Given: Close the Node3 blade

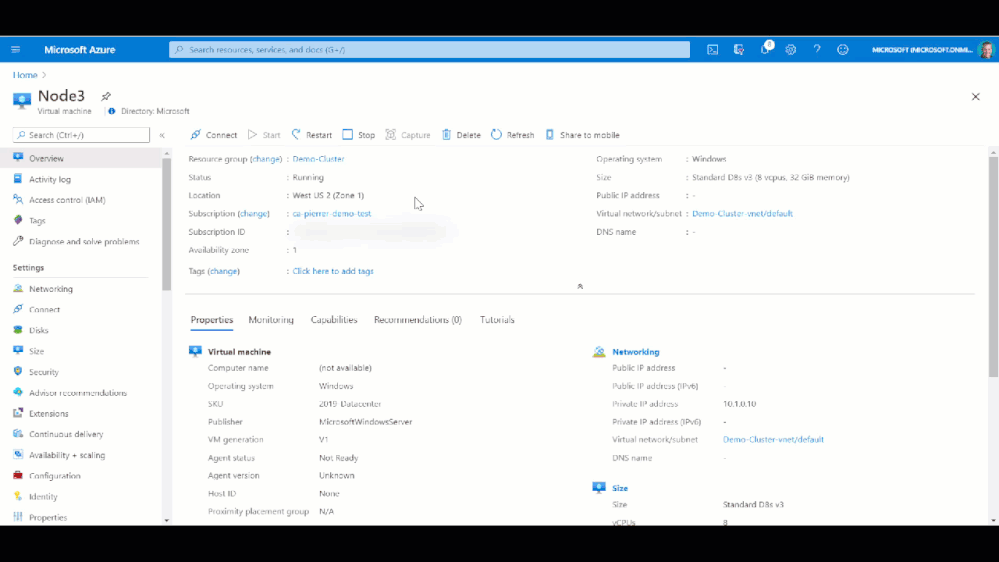Looking at the screenshot, I should tap(975, 97).
